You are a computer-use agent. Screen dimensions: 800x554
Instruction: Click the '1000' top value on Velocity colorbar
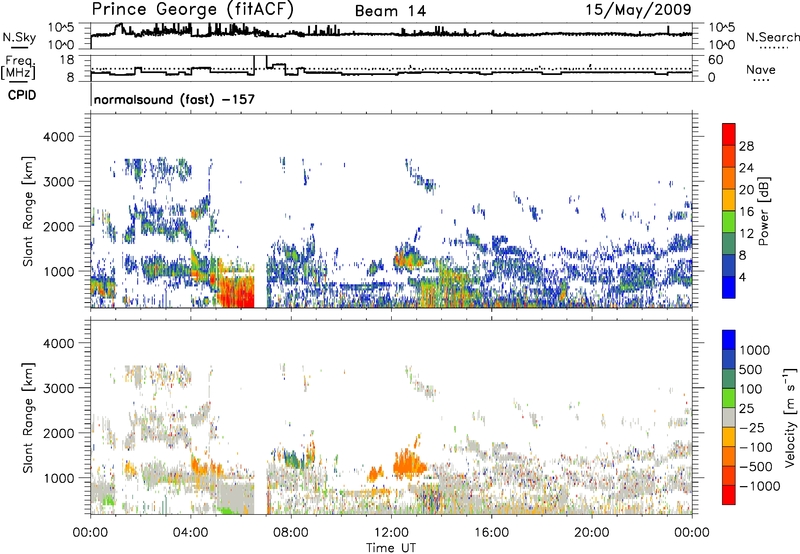(x=755, y=350)
